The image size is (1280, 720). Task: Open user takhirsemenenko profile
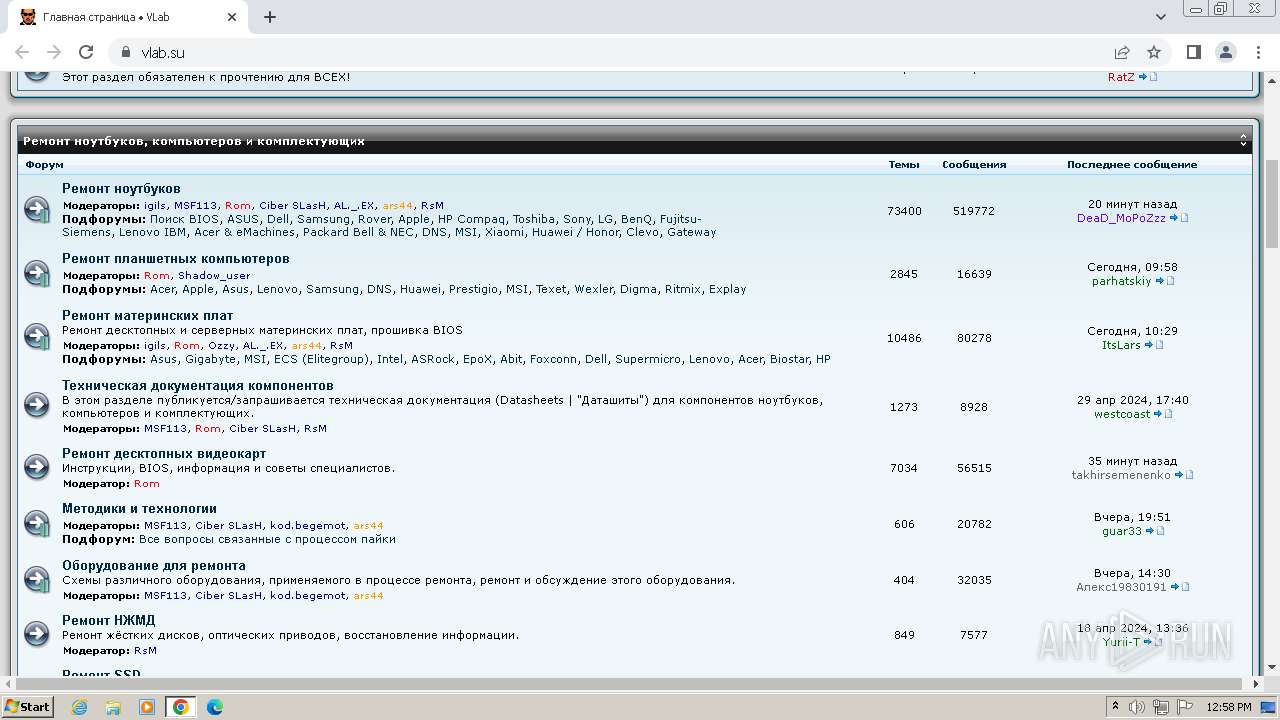[1121, 475]
